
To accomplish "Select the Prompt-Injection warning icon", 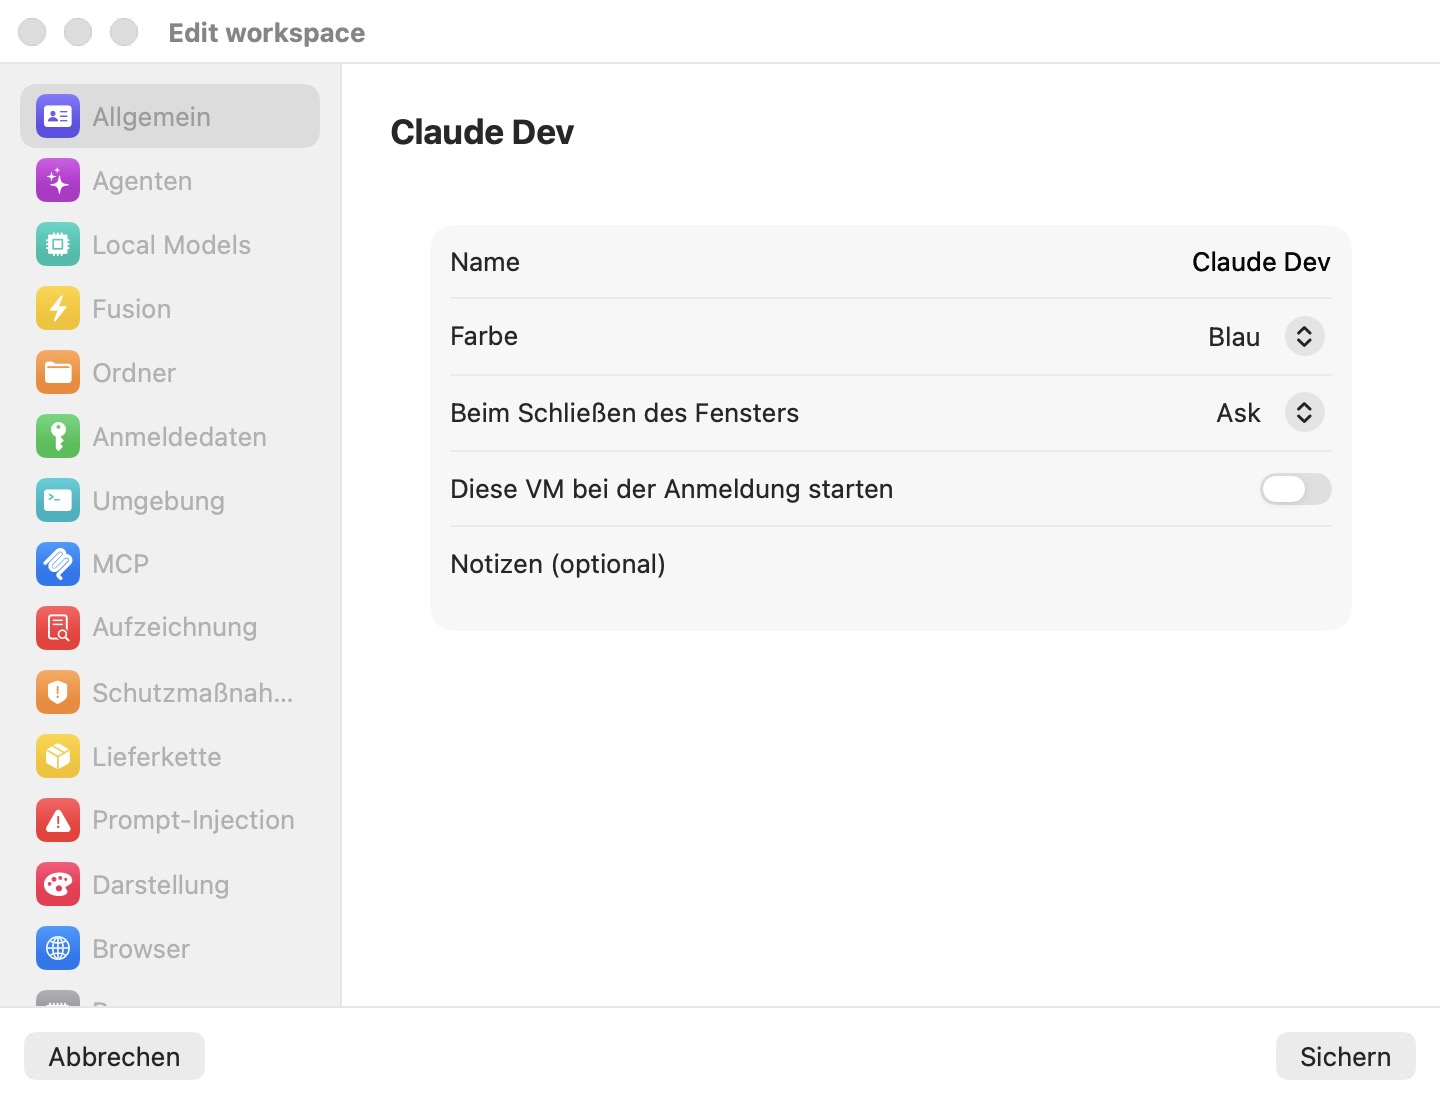I will coord(58,820).
